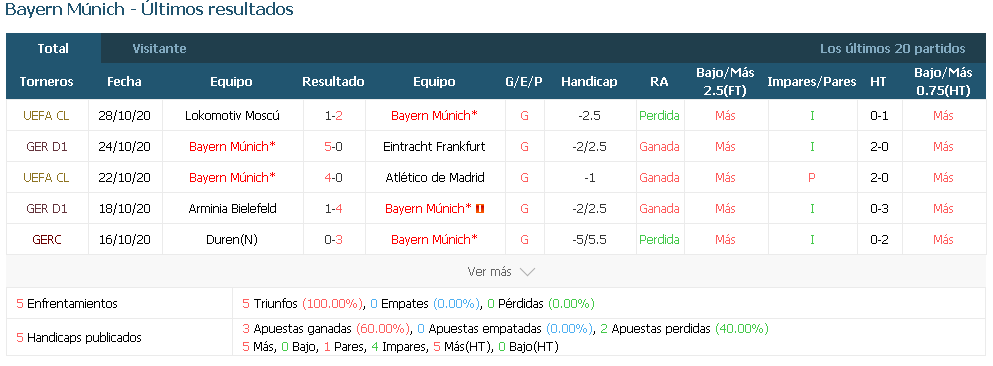
Task: Click the Handicap column header
Action: coord(589,82)
